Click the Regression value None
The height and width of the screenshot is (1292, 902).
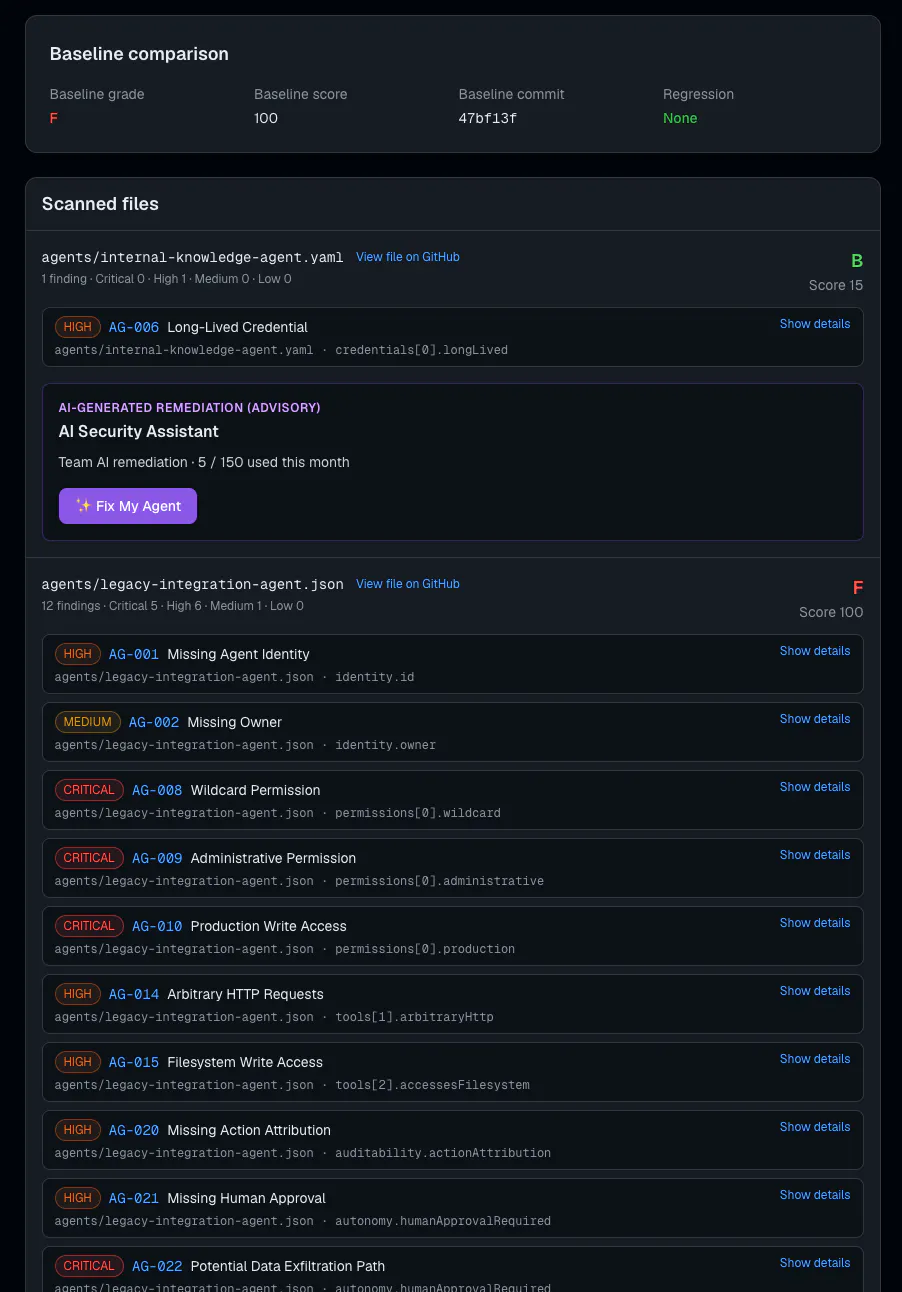click(x=680, y=118)
